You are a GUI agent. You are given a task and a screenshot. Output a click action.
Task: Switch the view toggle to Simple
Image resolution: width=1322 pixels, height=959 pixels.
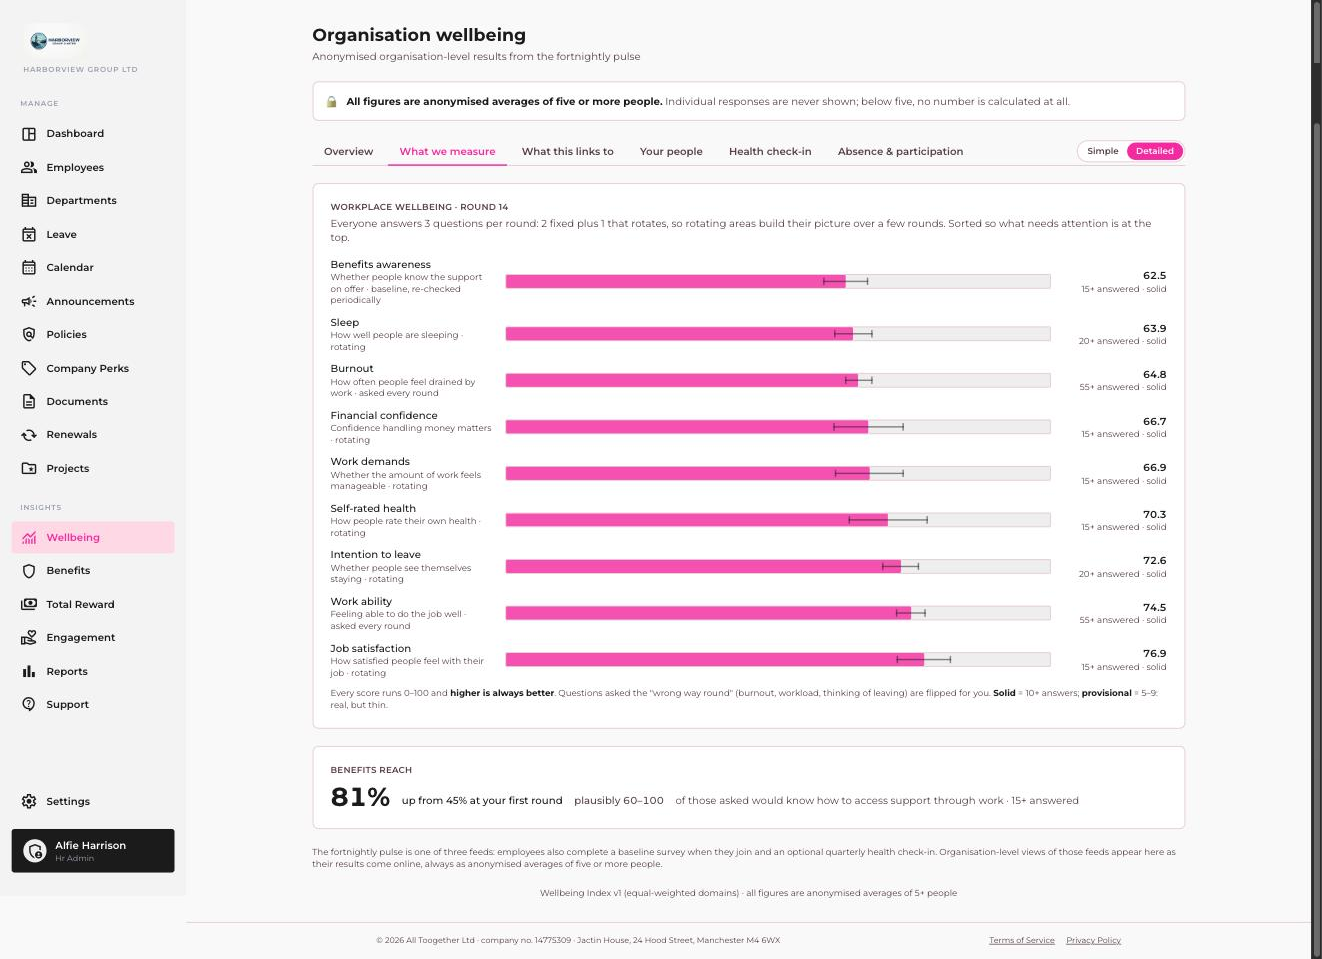click(1103, 151)
